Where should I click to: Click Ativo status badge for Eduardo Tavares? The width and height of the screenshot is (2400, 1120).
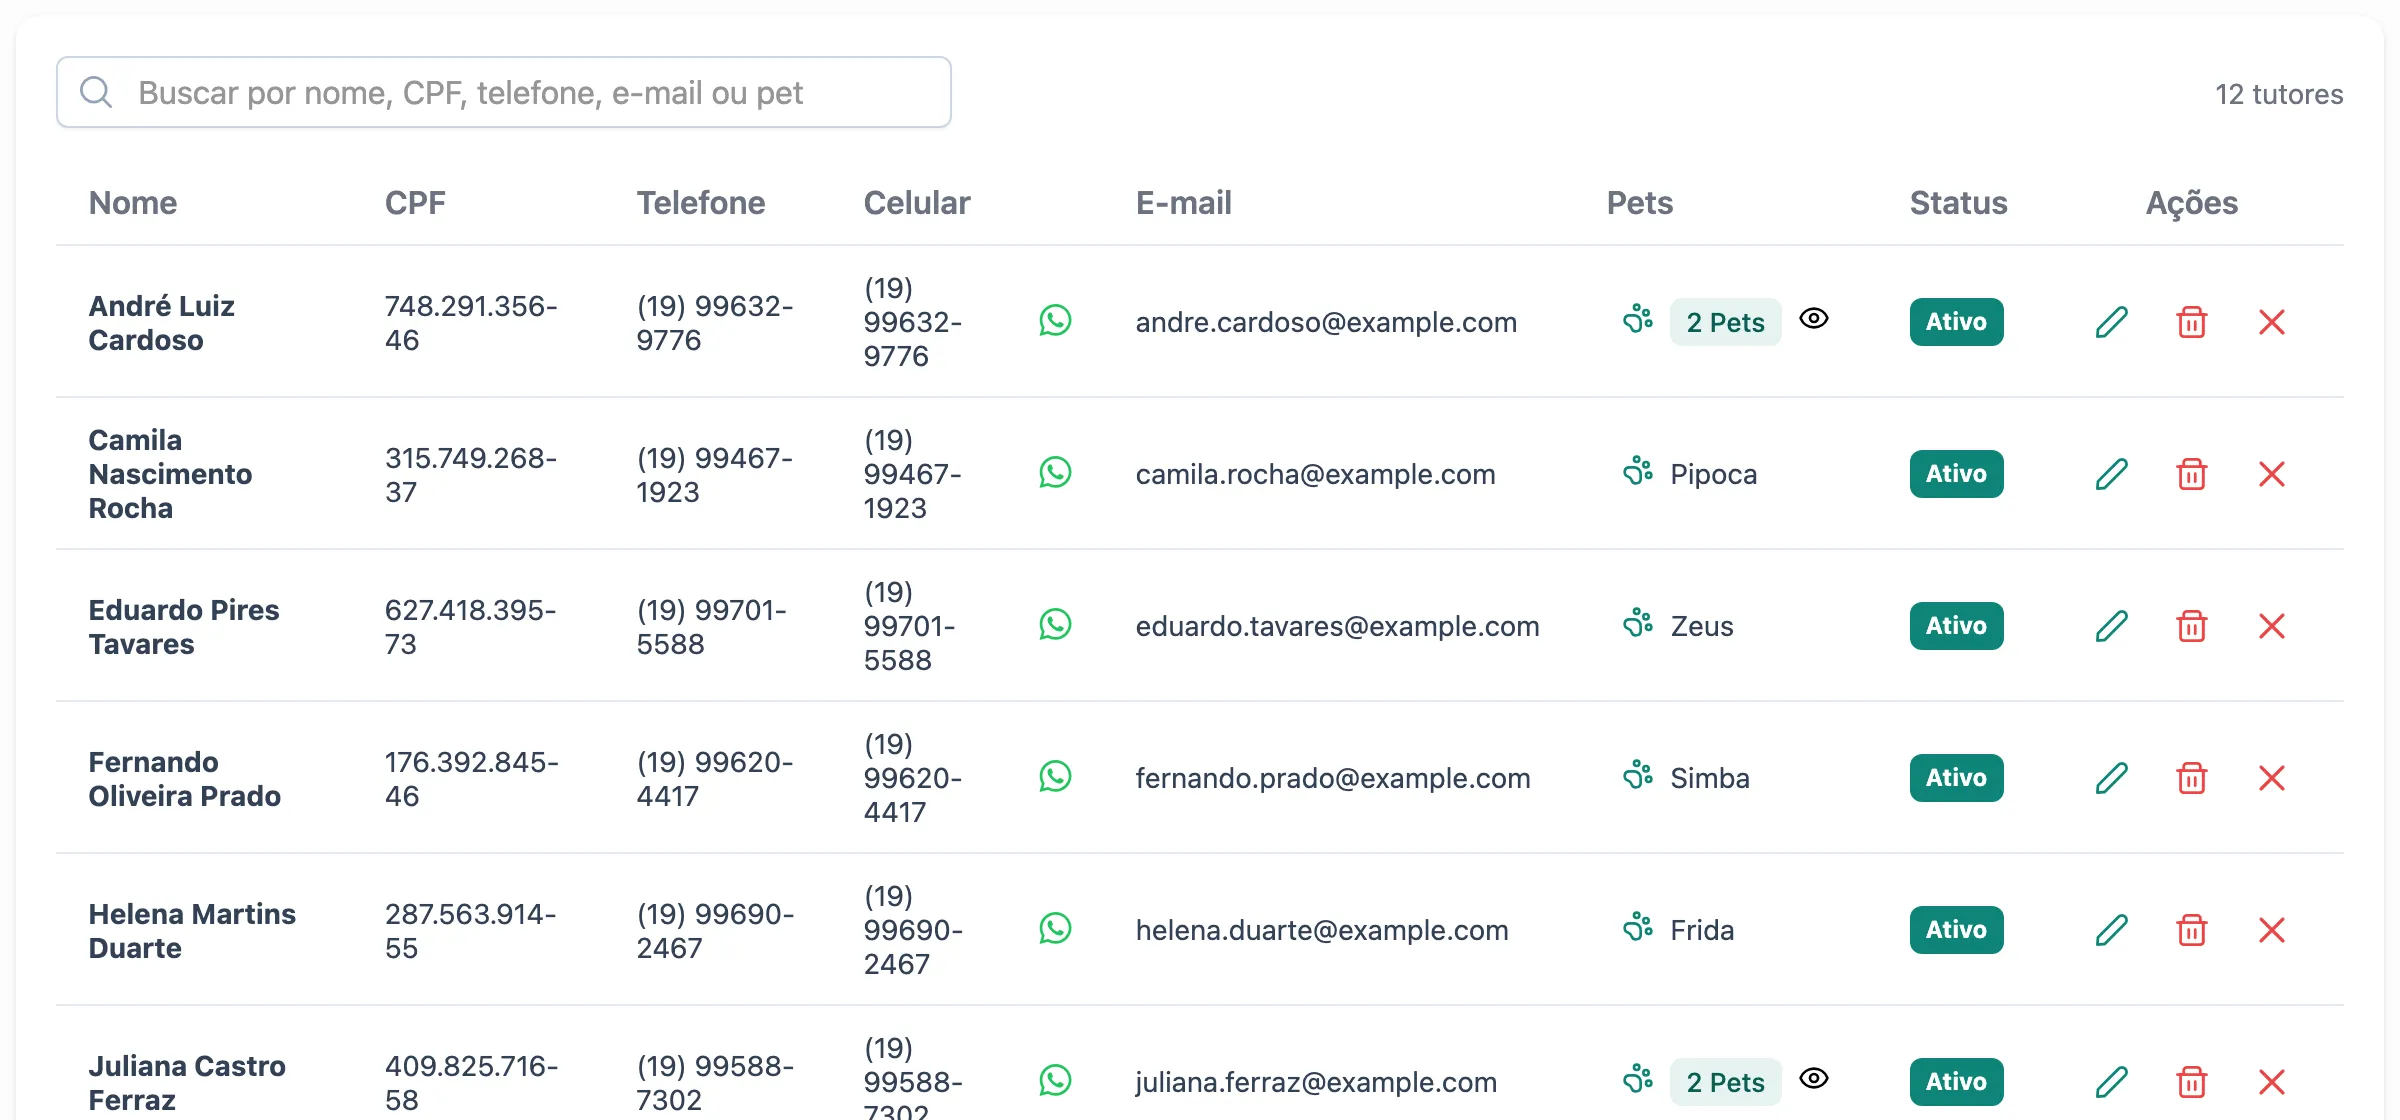coord(1956,626)
